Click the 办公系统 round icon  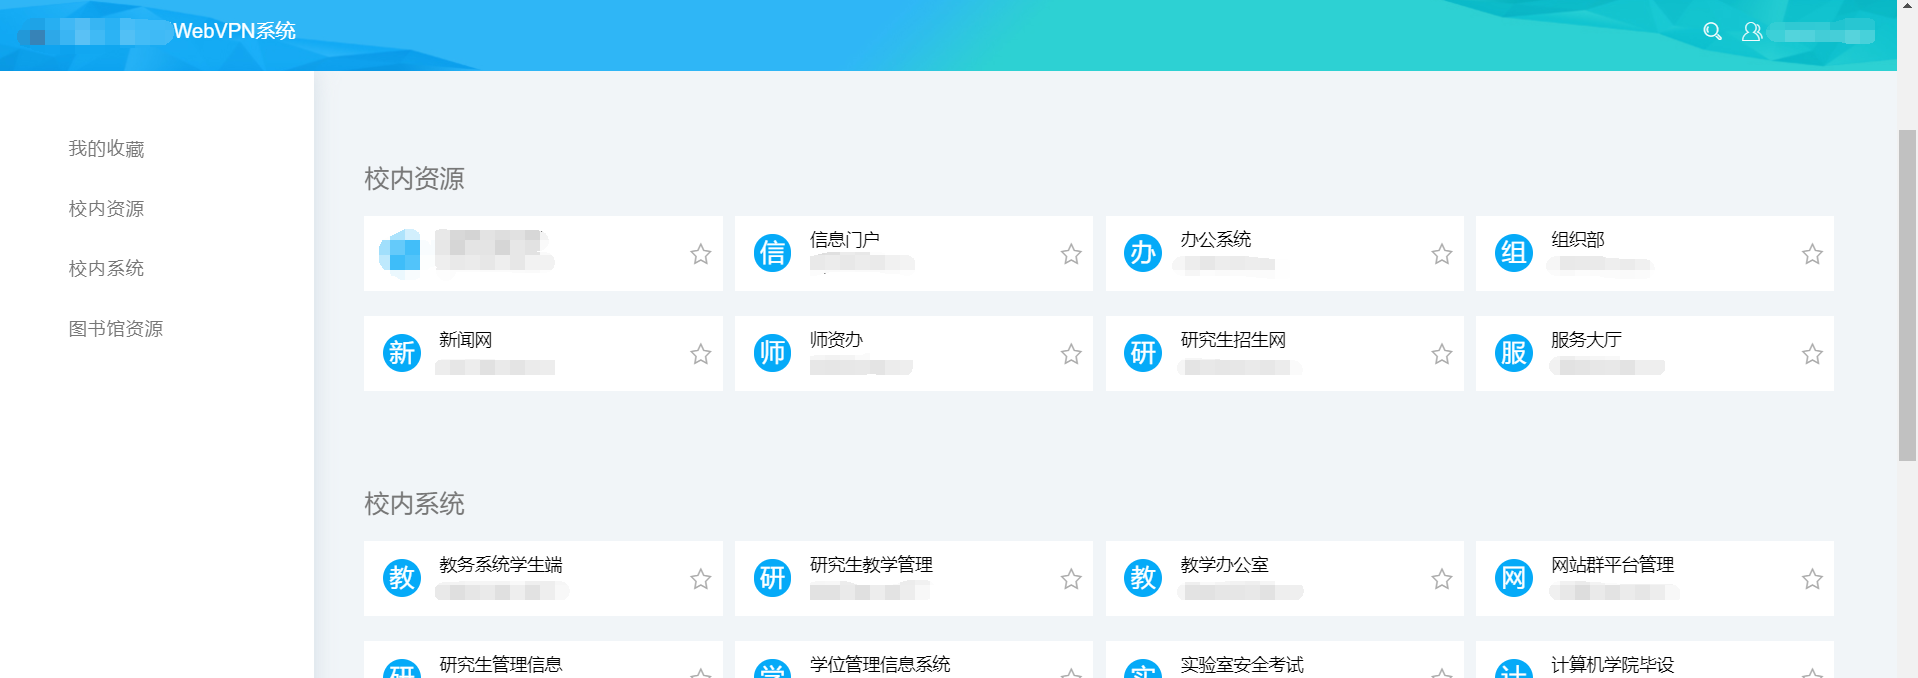1143,253
